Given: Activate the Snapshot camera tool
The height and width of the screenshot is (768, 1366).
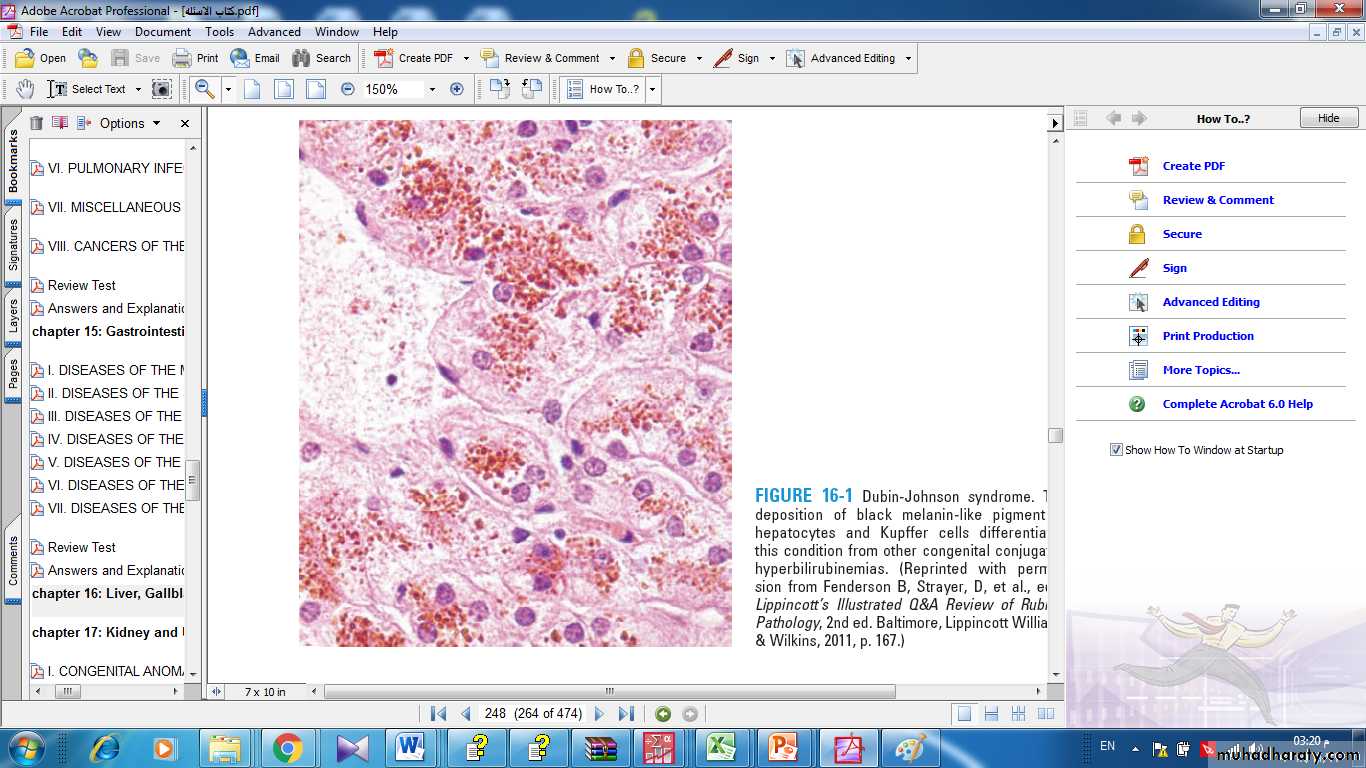Looking at the screenshot, I should pyautogui.click(x=162, y=89).
